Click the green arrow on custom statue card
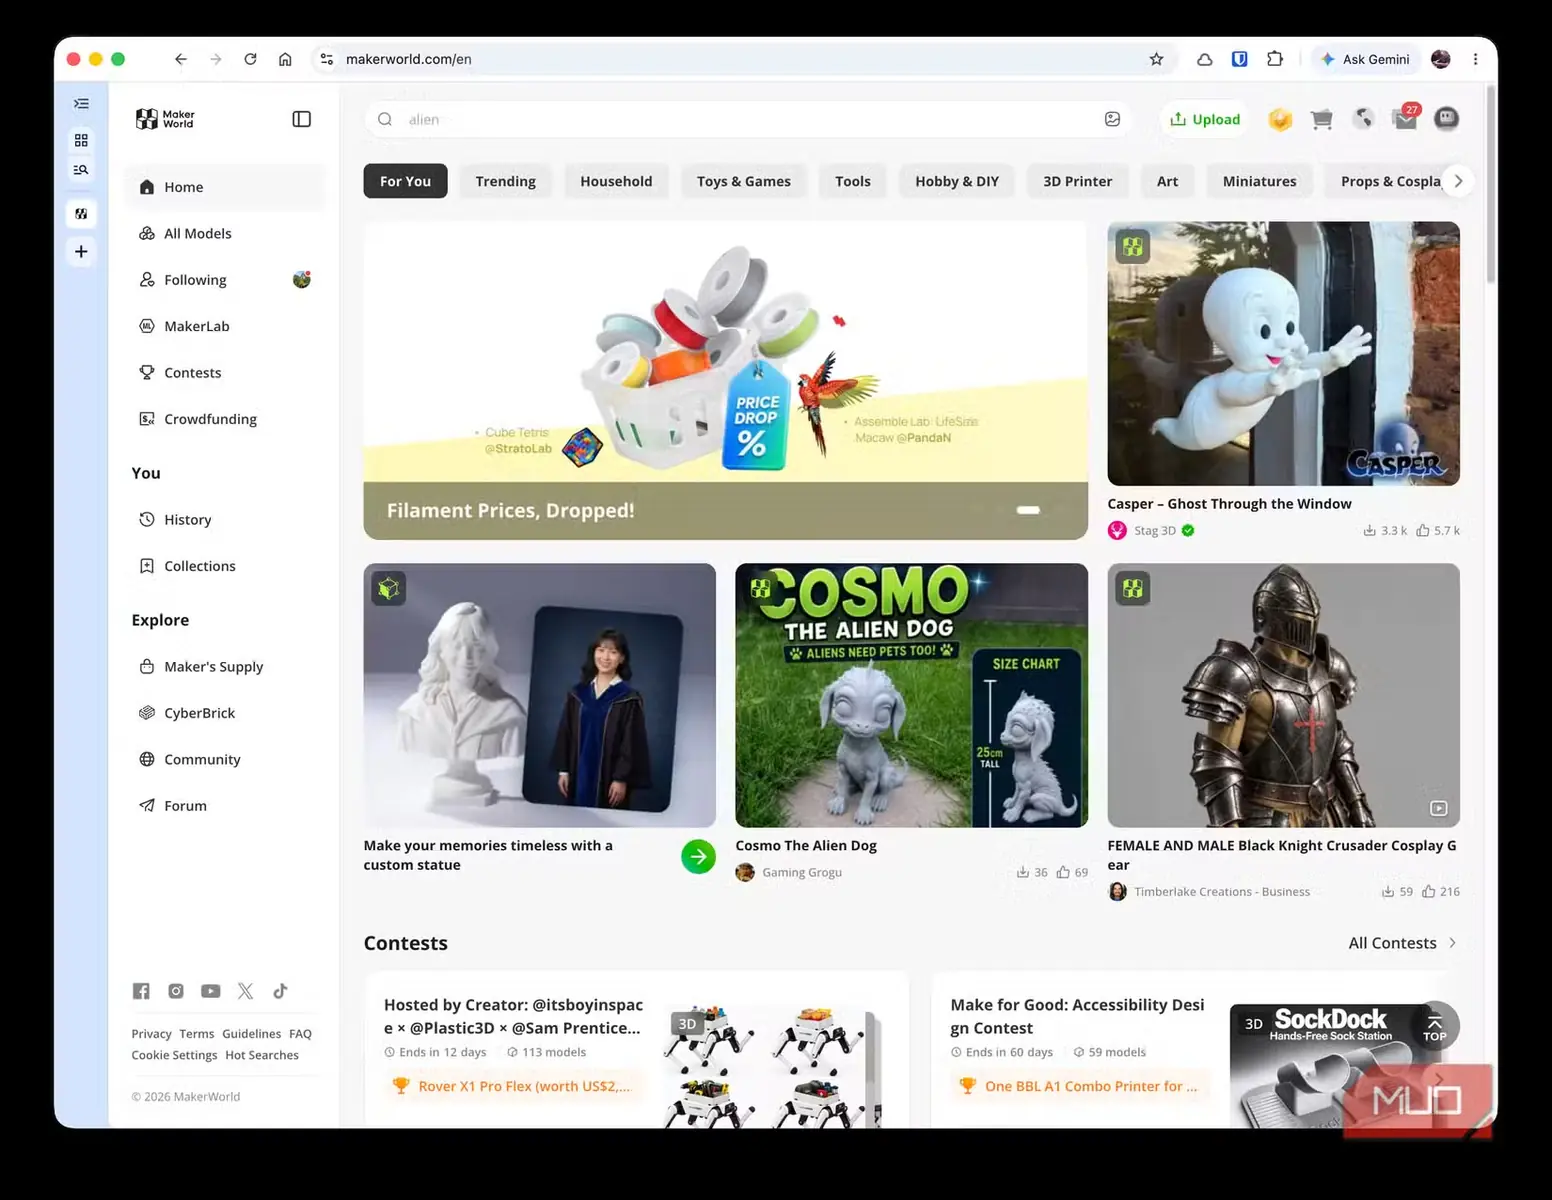Viewport: 1552px width, 1200px height. point(698,856)
